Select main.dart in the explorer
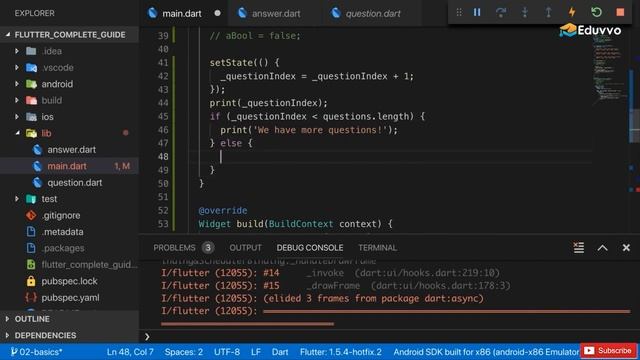This screenshot has height=360, width=640. pos(69,166)
